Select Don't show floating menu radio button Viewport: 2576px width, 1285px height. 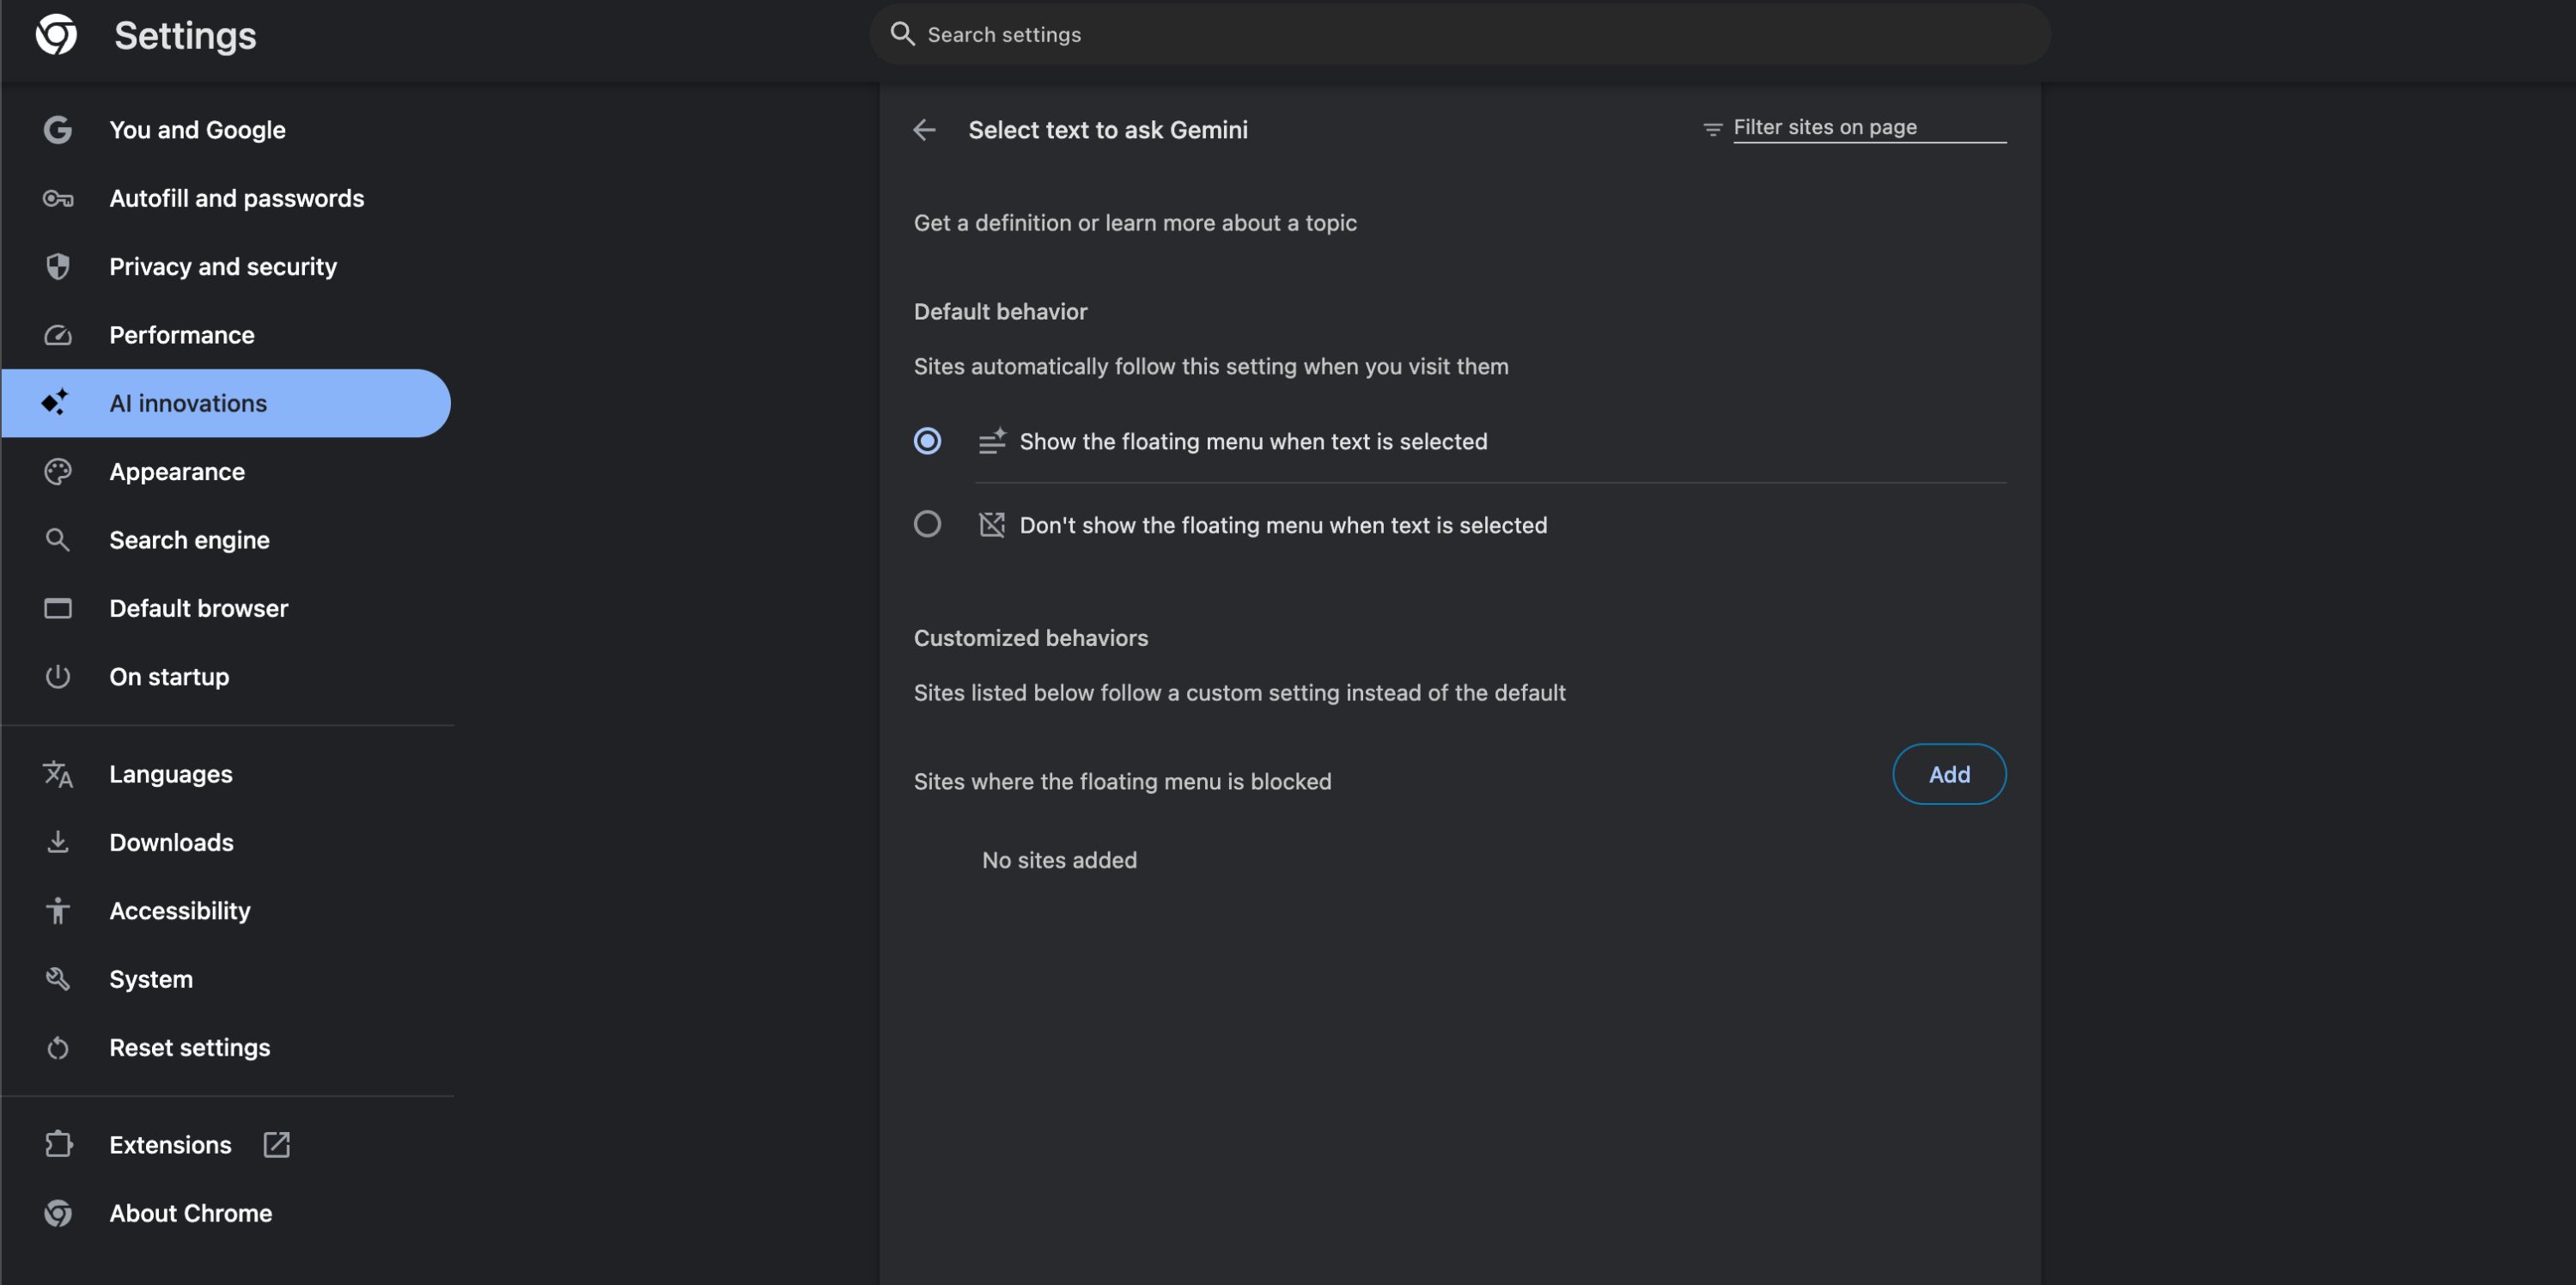point(927,524)
